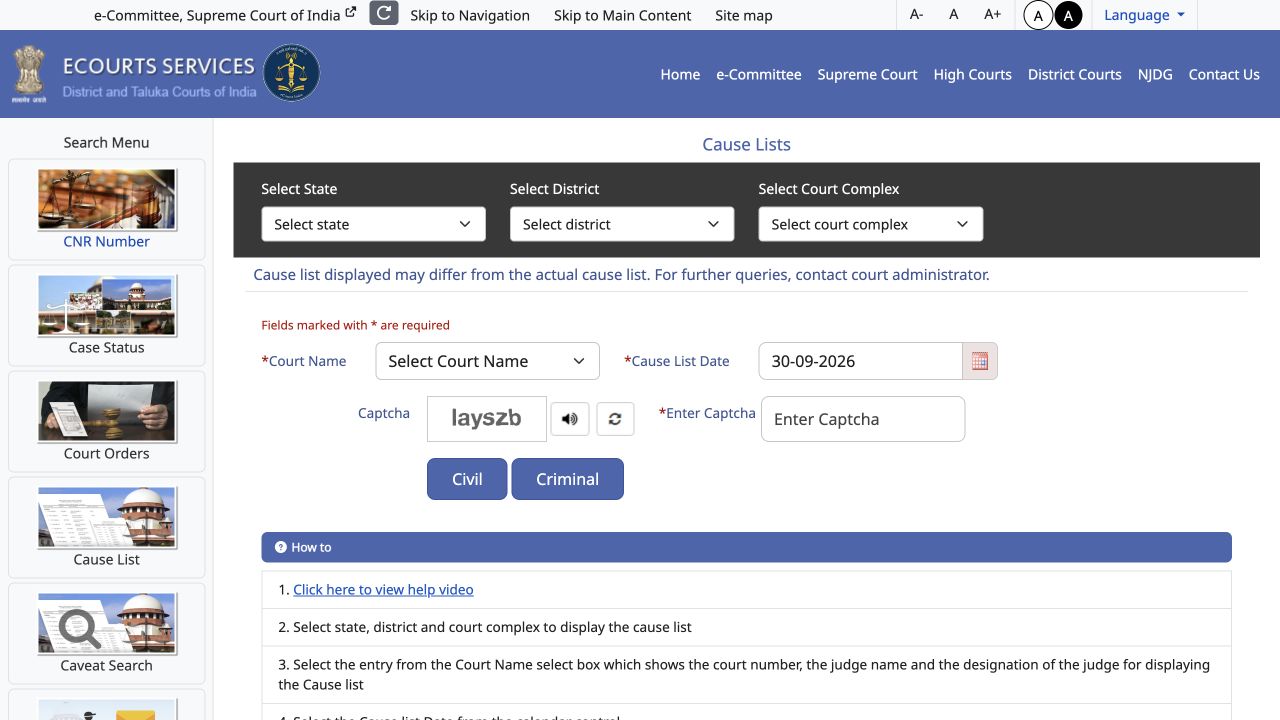Play the captcha audio speaker icon
Screen dimensions: 1280x720
click(570, 419)
